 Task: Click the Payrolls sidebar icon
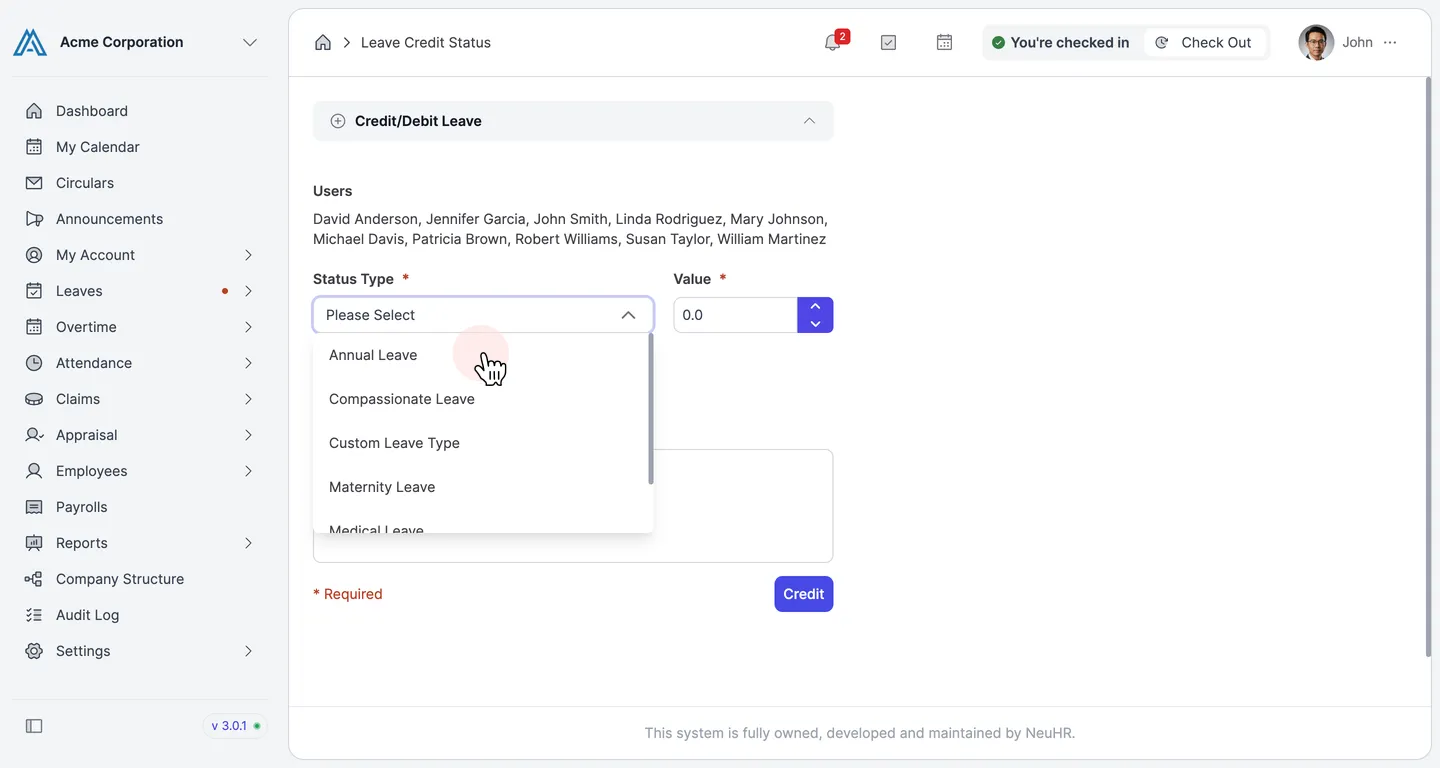point(34,507)
